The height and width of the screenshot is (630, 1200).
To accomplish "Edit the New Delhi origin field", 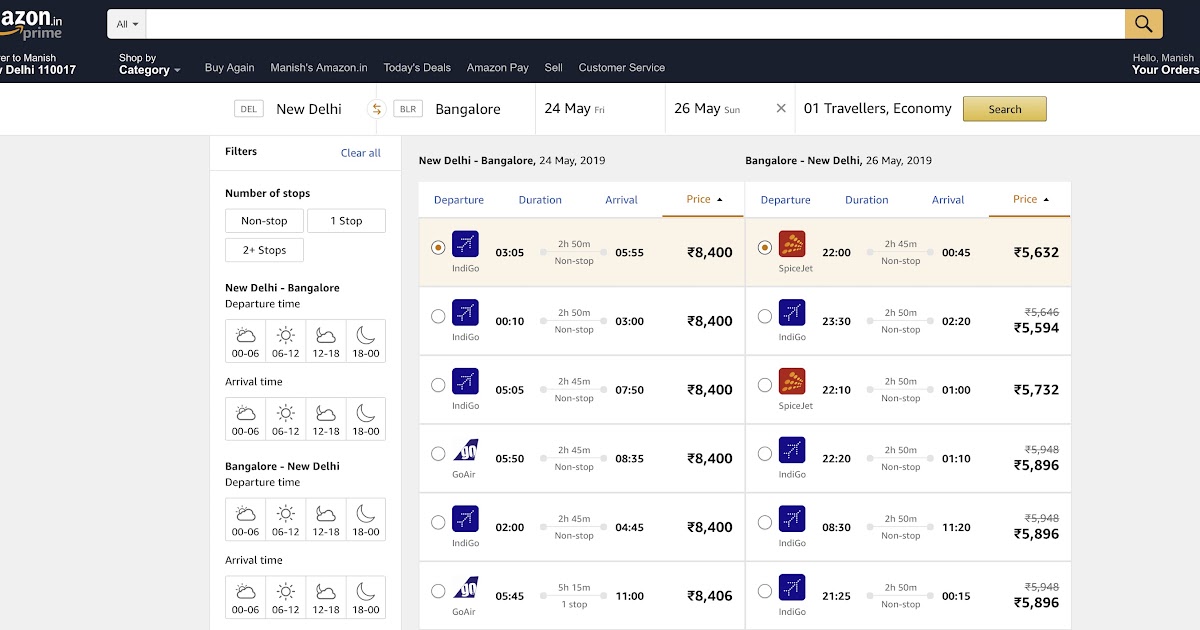I will [308, 109].
